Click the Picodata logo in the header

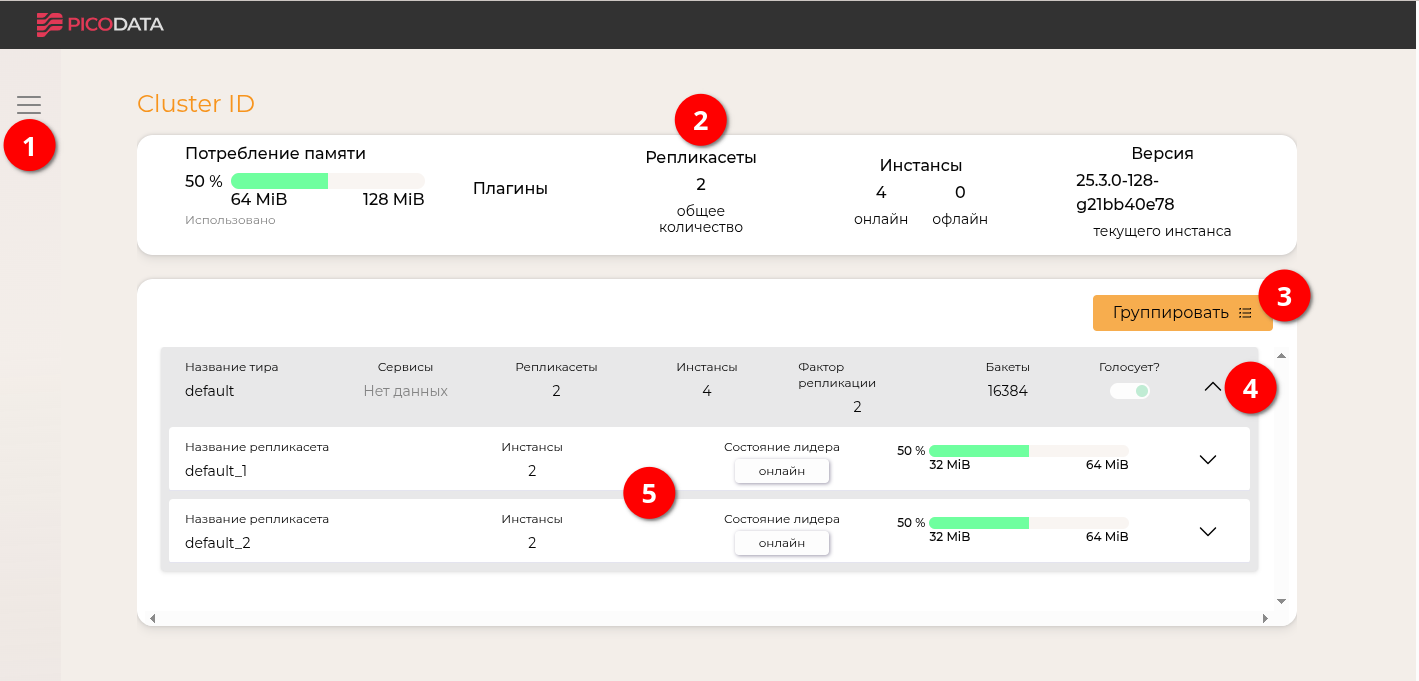click(x=100, y=24)
